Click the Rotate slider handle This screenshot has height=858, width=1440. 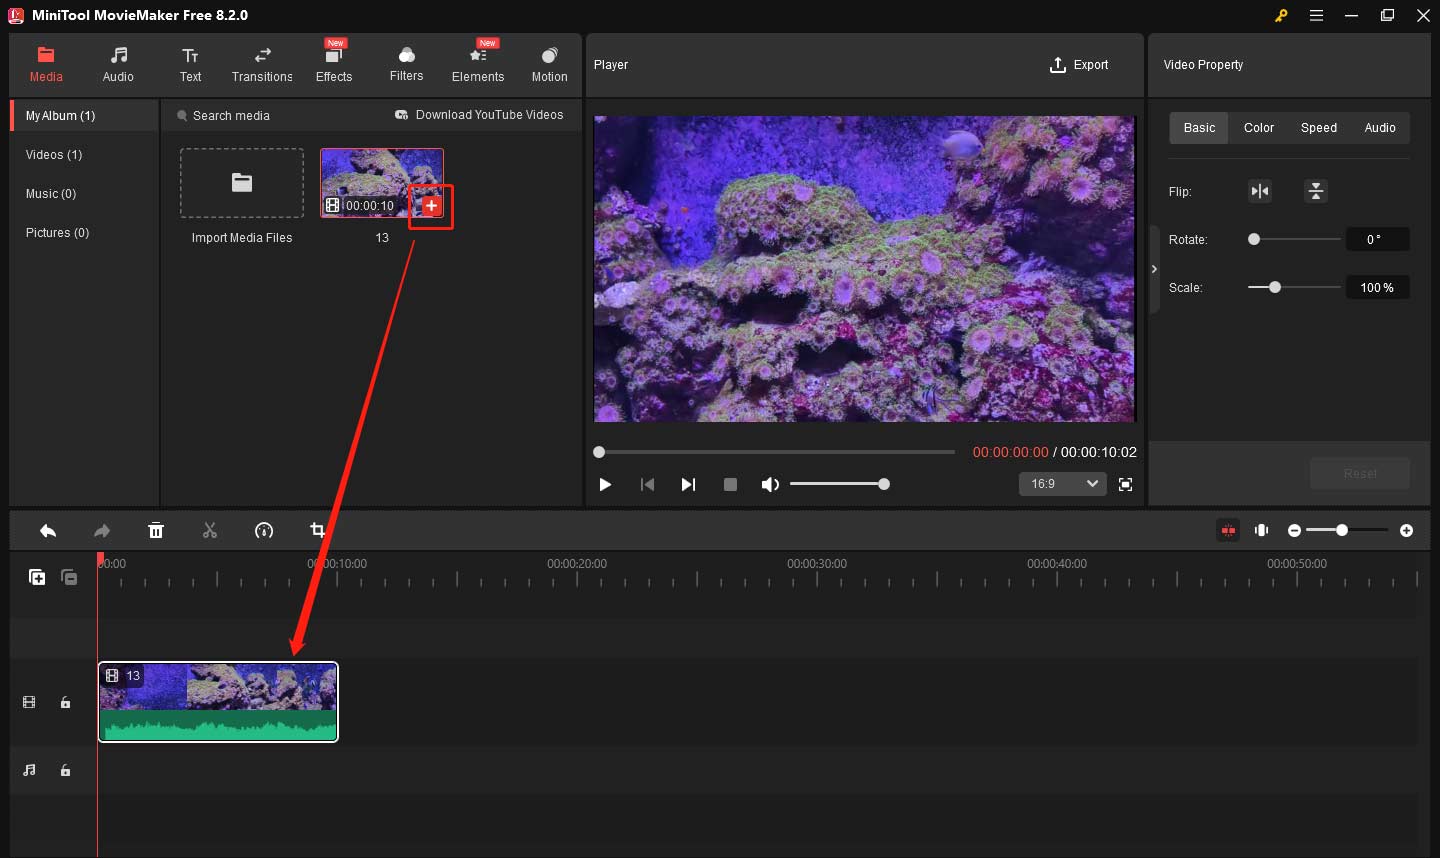(1254, 239)
